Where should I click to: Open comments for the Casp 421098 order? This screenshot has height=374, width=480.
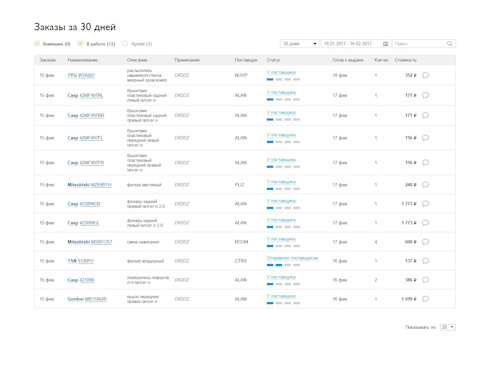(x=425, y=280)
